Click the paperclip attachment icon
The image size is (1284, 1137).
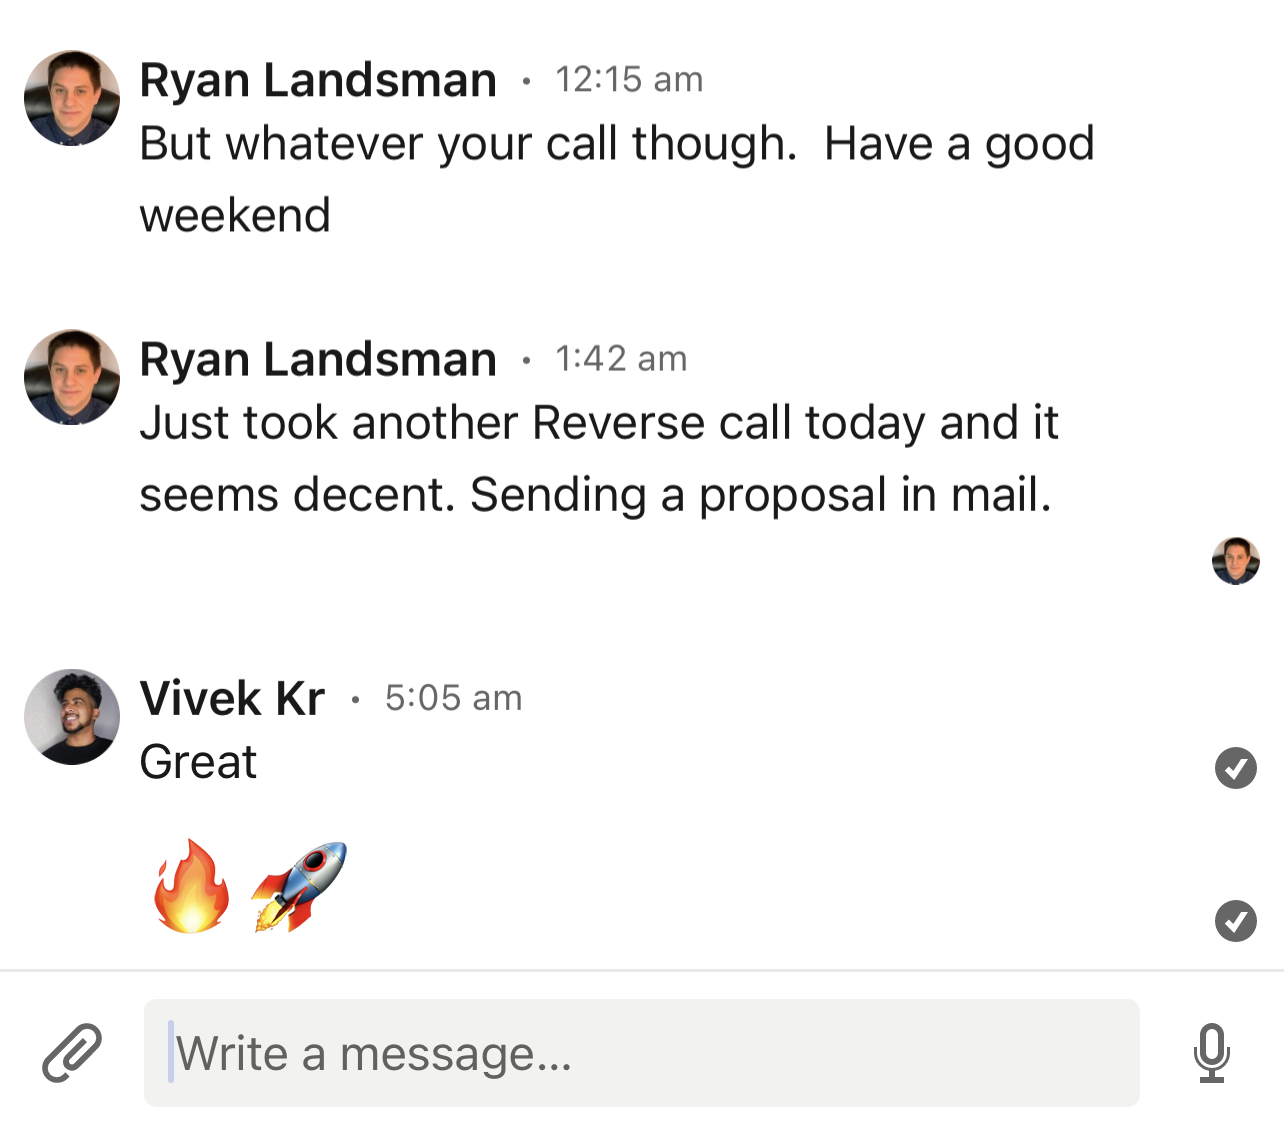pyautogui.click(x=72, y=1053)
